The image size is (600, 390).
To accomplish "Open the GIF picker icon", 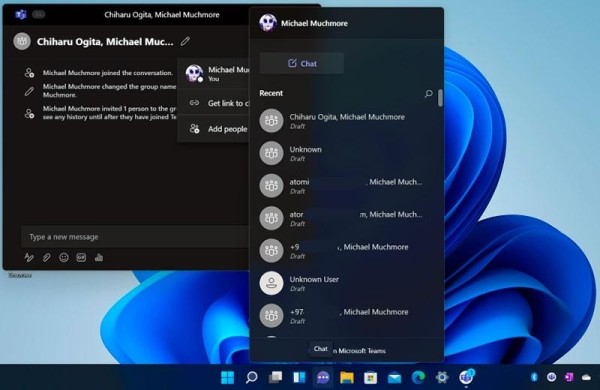I will point(81,258).
